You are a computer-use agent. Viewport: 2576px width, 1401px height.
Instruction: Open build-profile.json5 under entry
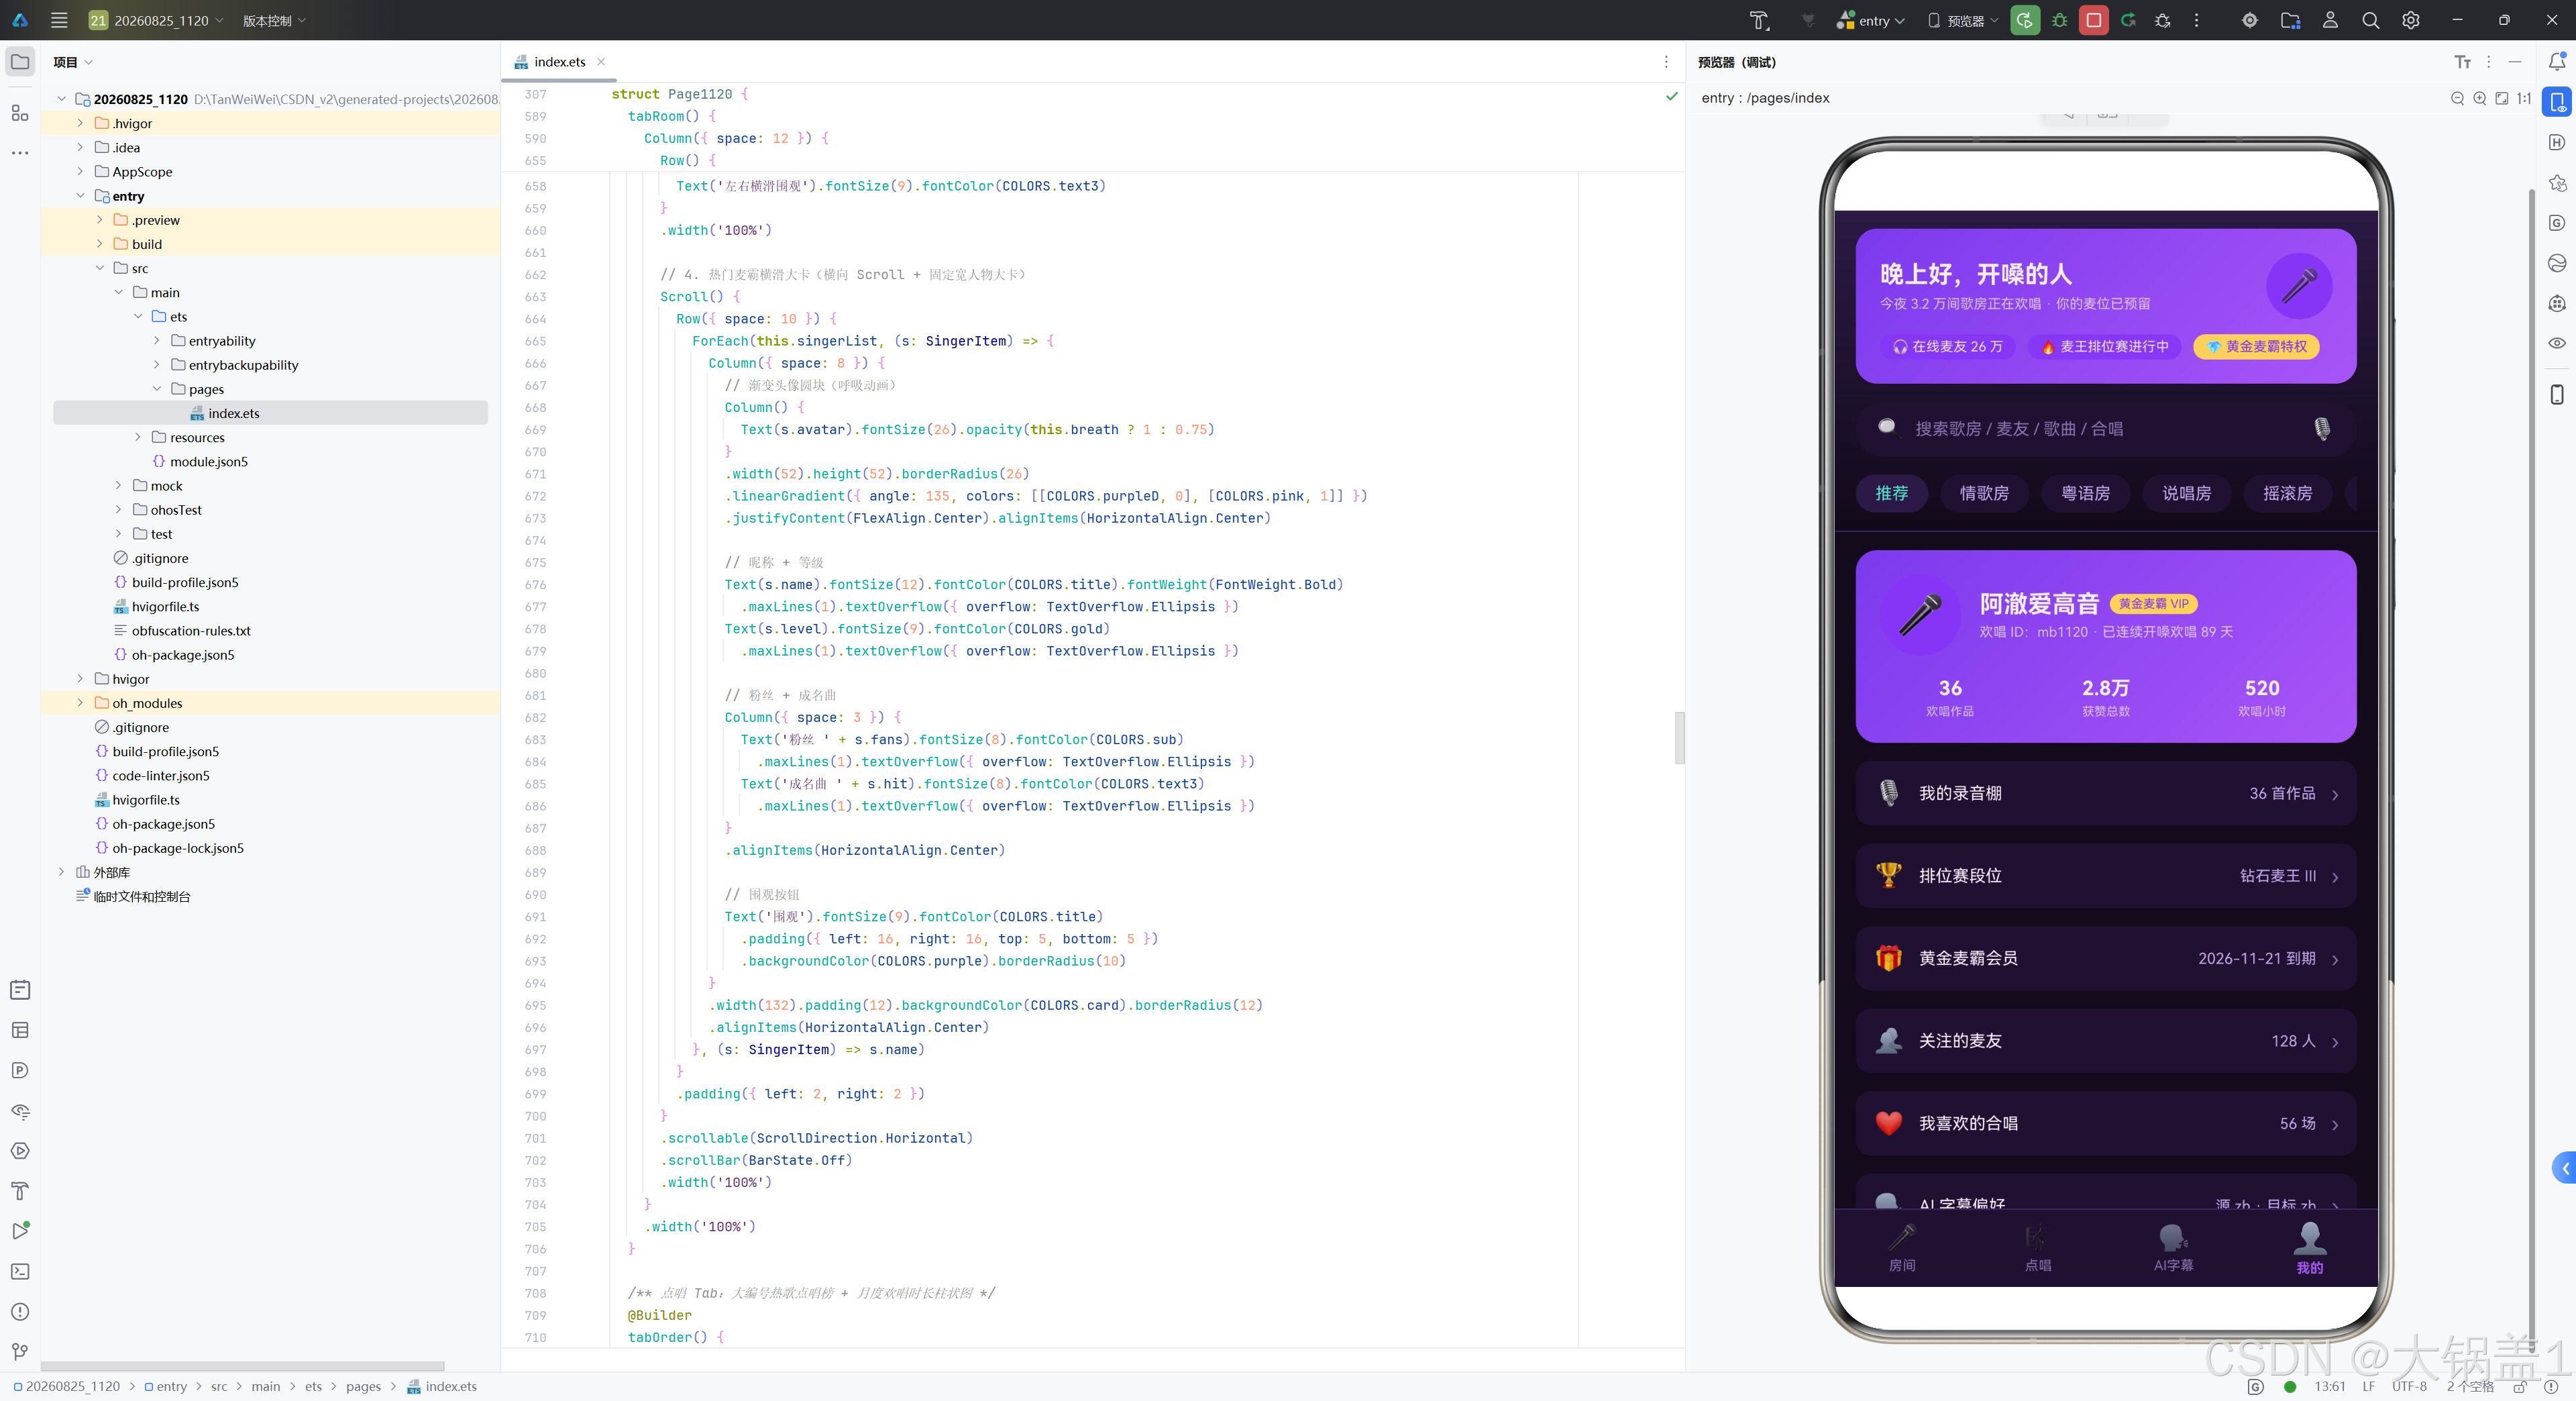pos(185,582)
